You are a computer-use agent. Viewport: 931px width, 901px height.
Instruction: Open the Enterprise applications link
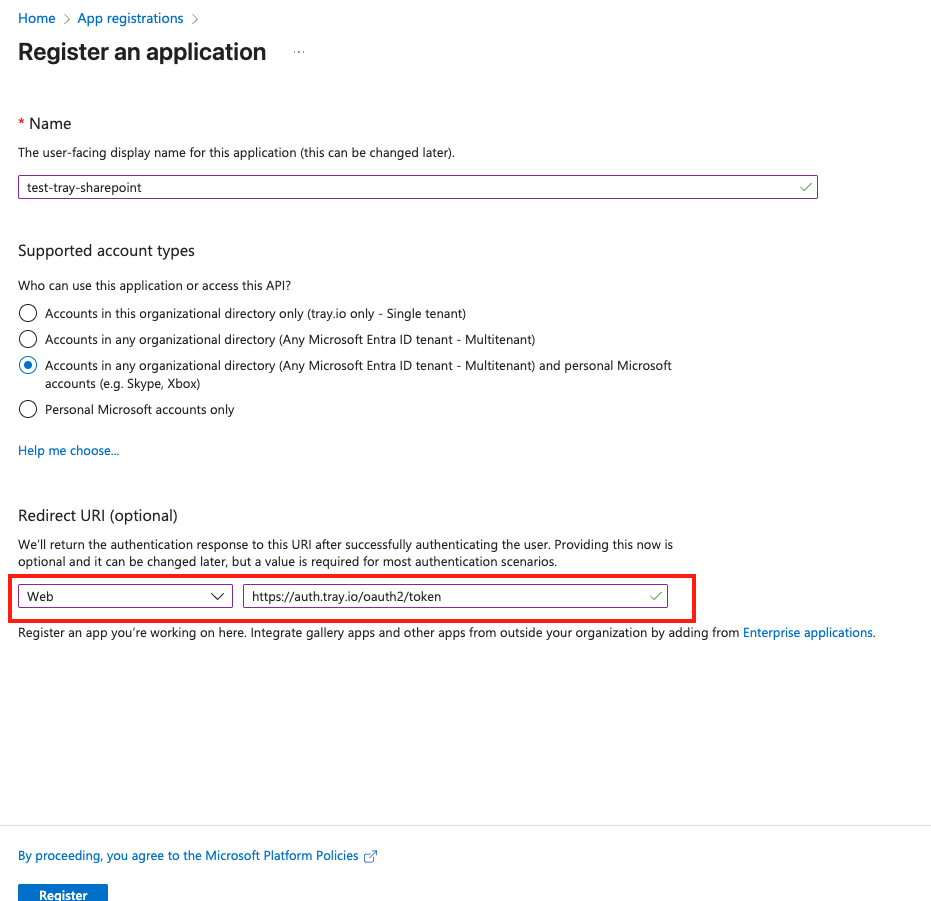tap(807, 632)
